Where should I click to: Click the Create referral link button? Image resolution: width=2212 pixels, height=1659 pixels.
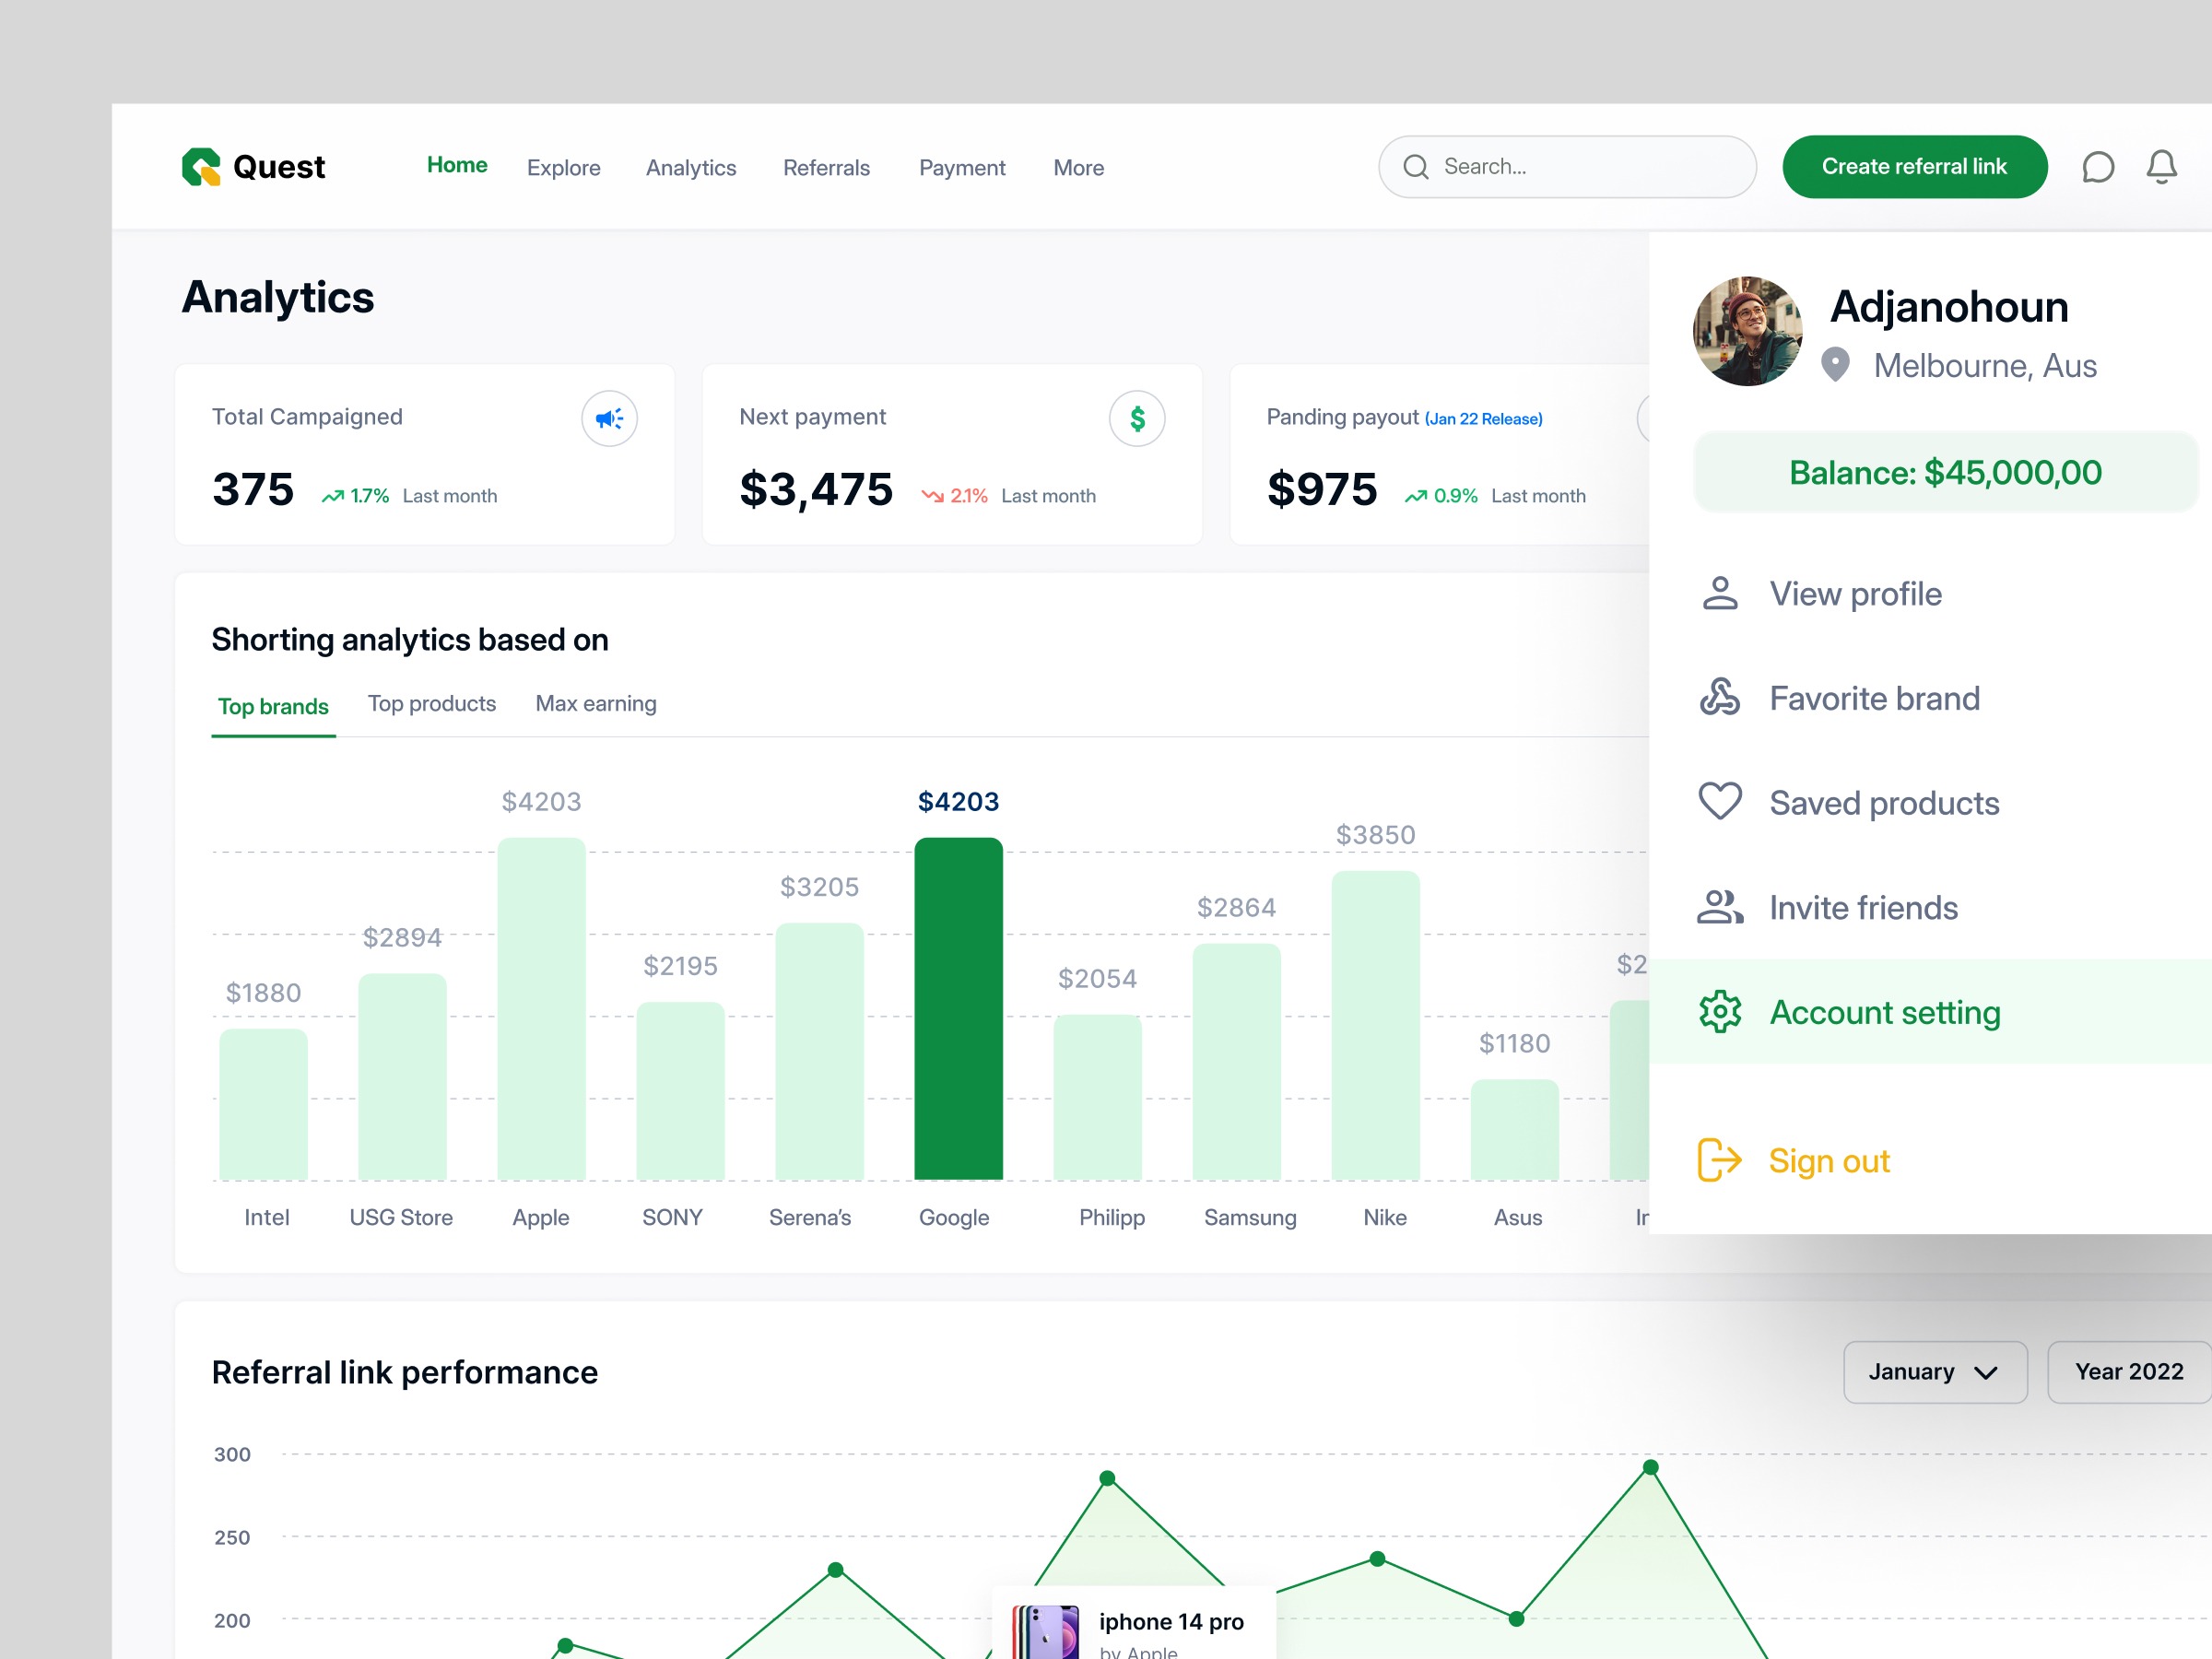(x=1914, y=167)
